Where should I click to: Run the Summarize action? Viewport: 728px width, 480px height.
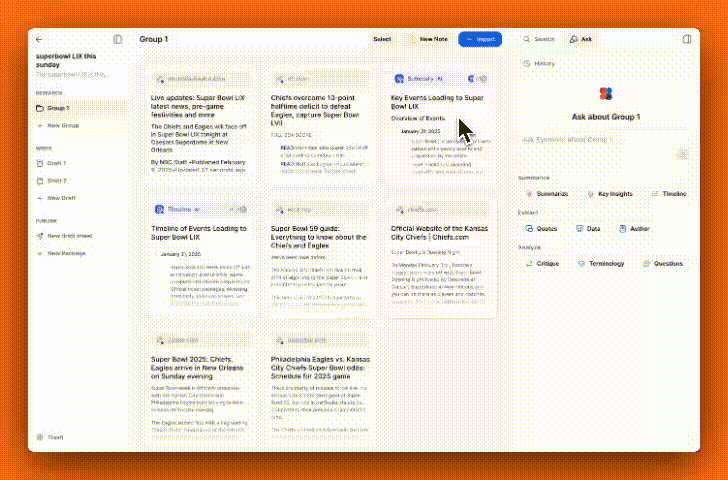pos(547,194)
